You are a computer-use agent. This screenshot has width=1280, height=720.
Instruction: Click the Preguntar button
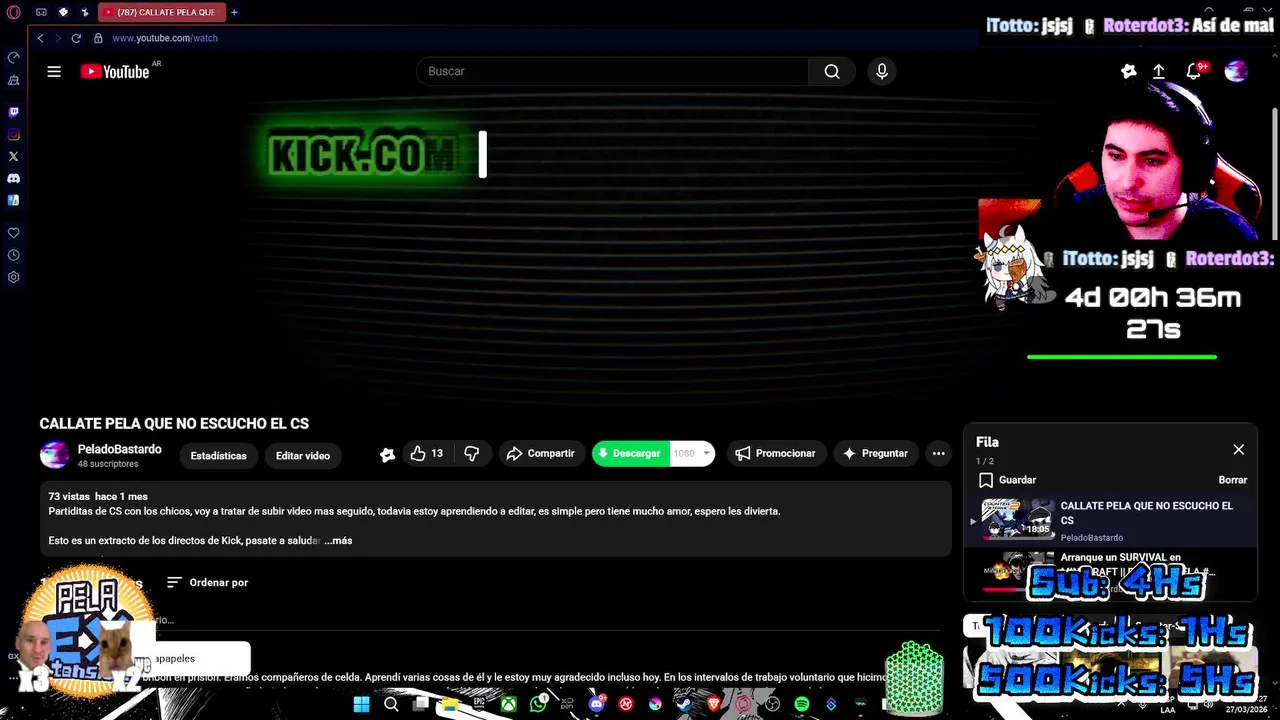pyautogui.click(x=876, y=454)
